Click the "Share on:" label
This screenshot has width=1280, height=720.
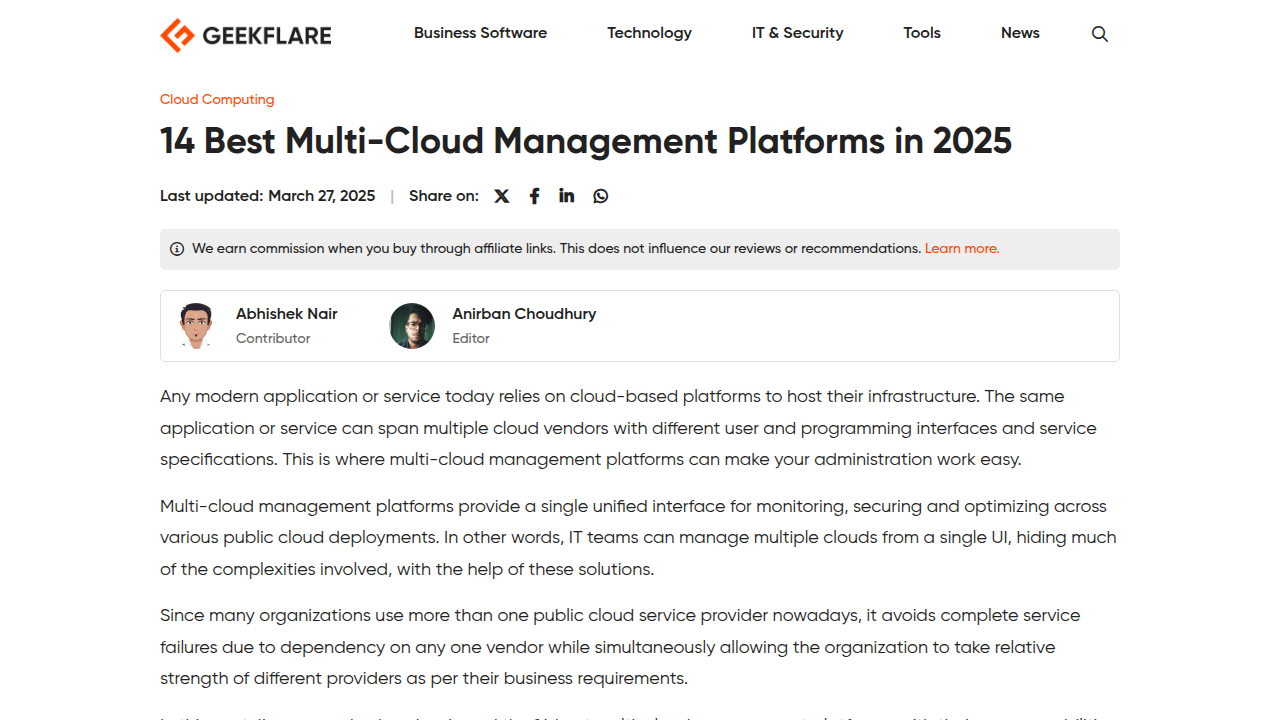point(444,196)
